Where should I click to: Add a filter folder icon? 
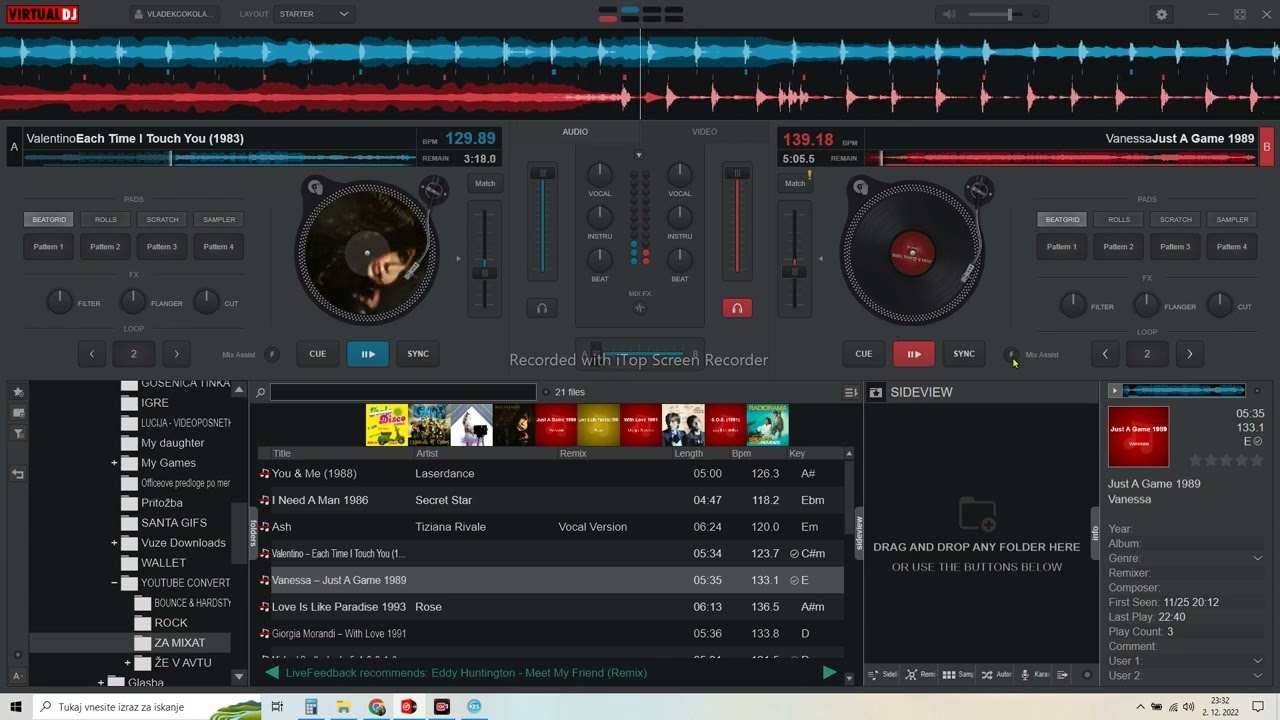pyautogui.click(x=18, y=433)
